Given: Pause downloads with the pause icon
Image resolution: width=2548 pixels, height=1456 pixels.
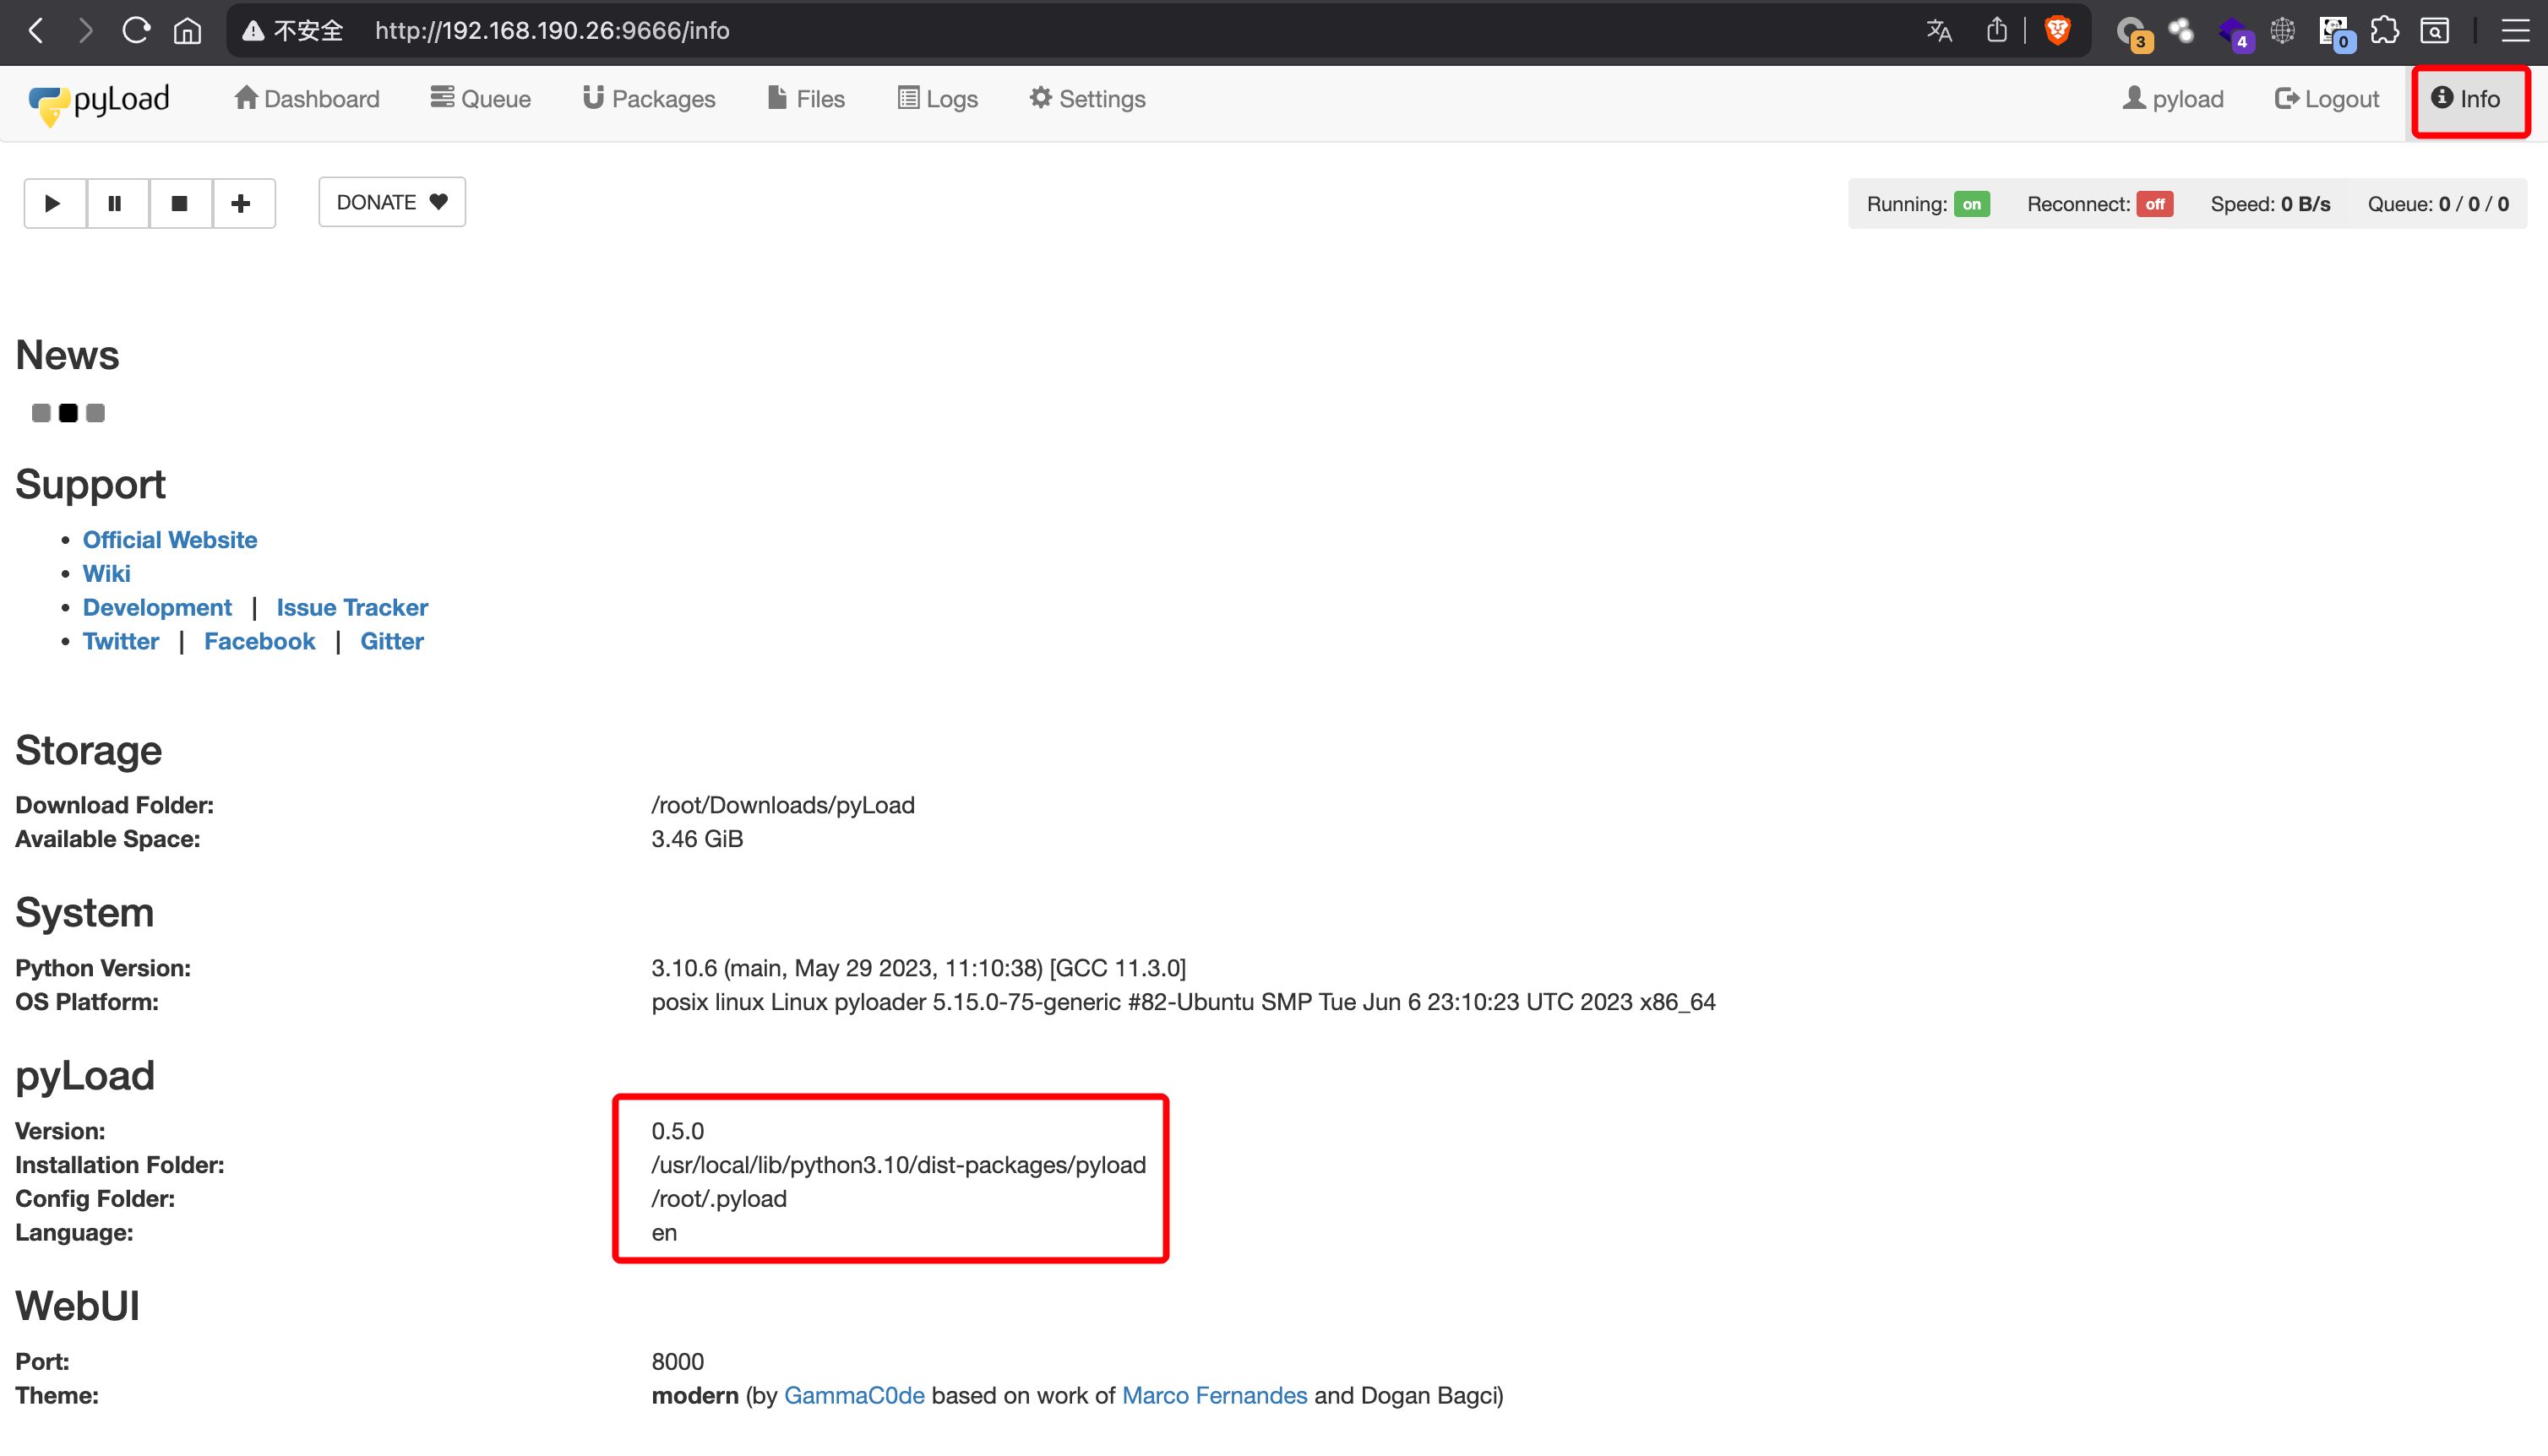Looking at the screenshot, I should coord(116,203).
